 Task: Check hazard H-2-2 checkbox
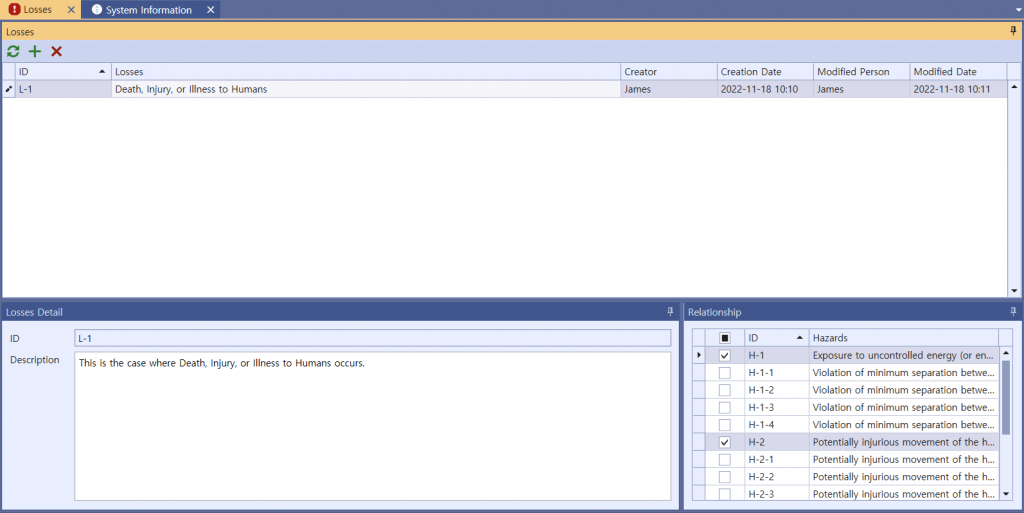[x=724, y=477]
